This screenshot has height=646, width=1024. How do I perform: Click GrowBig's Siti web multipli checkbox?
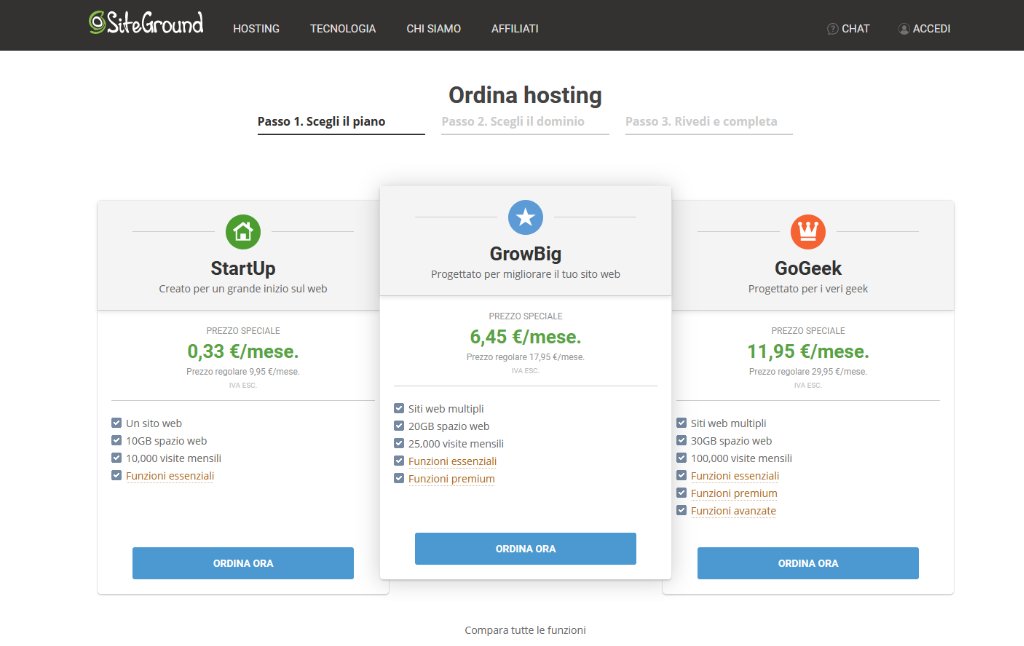399,408
